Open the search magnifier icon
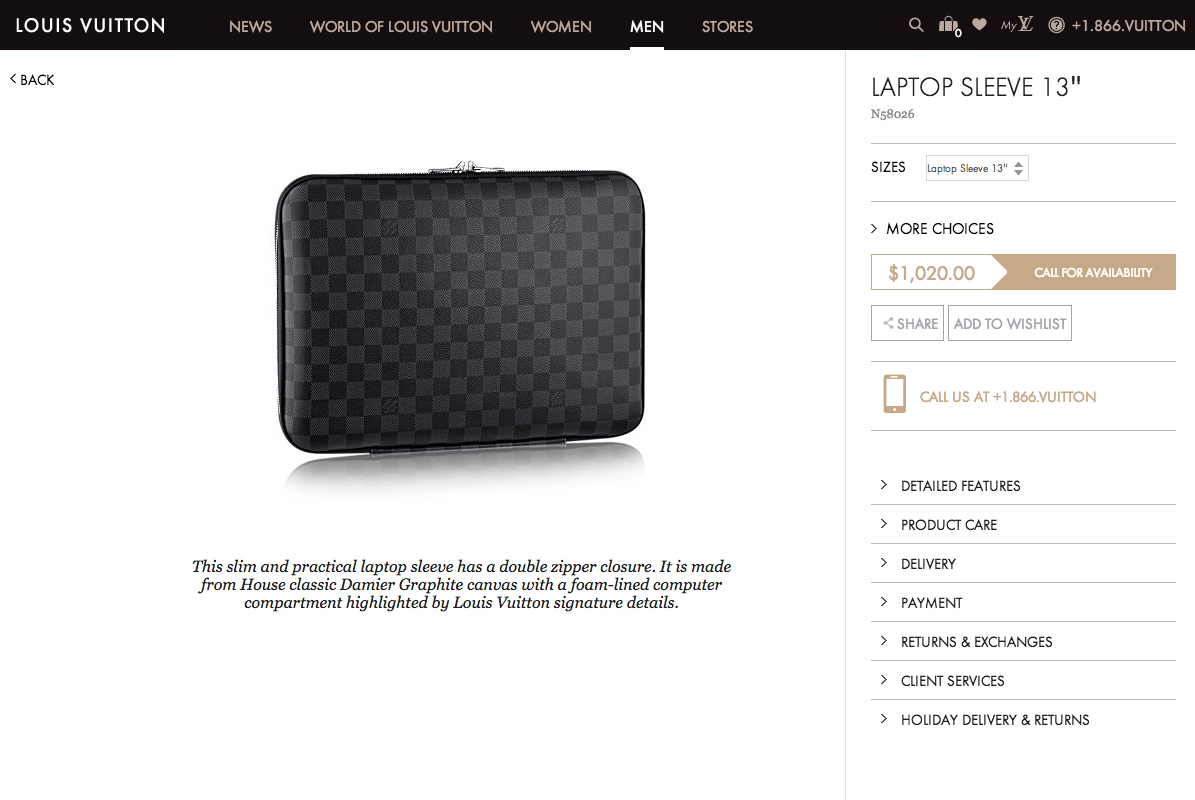The height and width of the screenshot is (800, 1195). tap(916, 24)
